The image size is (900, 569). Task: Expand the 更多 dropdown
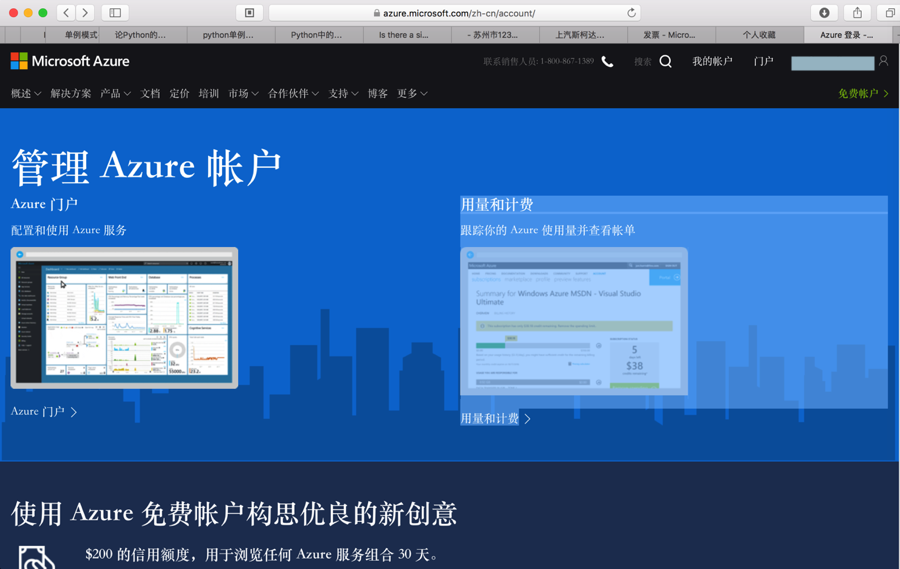tap(412, 94)
